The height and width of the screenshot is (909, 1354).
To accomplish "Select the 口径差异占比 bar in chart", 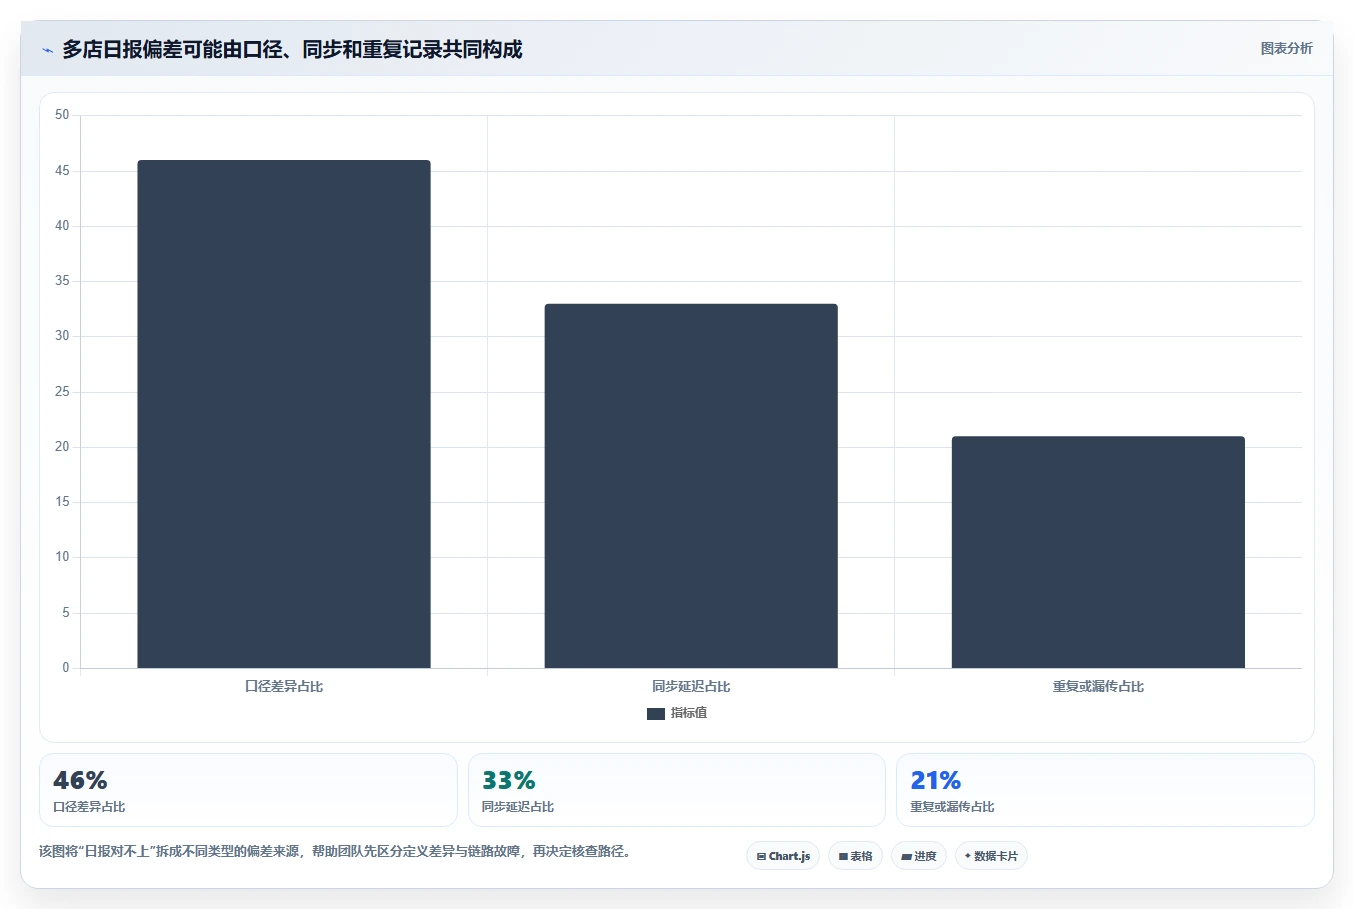I will (x=284, y=414).
